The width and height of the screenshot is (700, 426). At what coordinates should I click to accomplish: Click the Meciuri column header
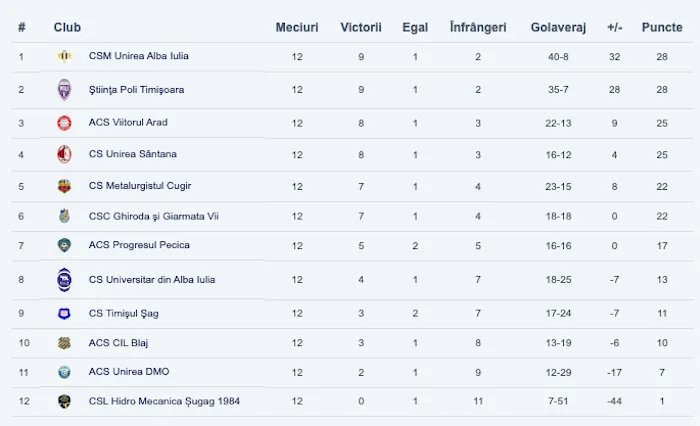[x=297, y=27]
